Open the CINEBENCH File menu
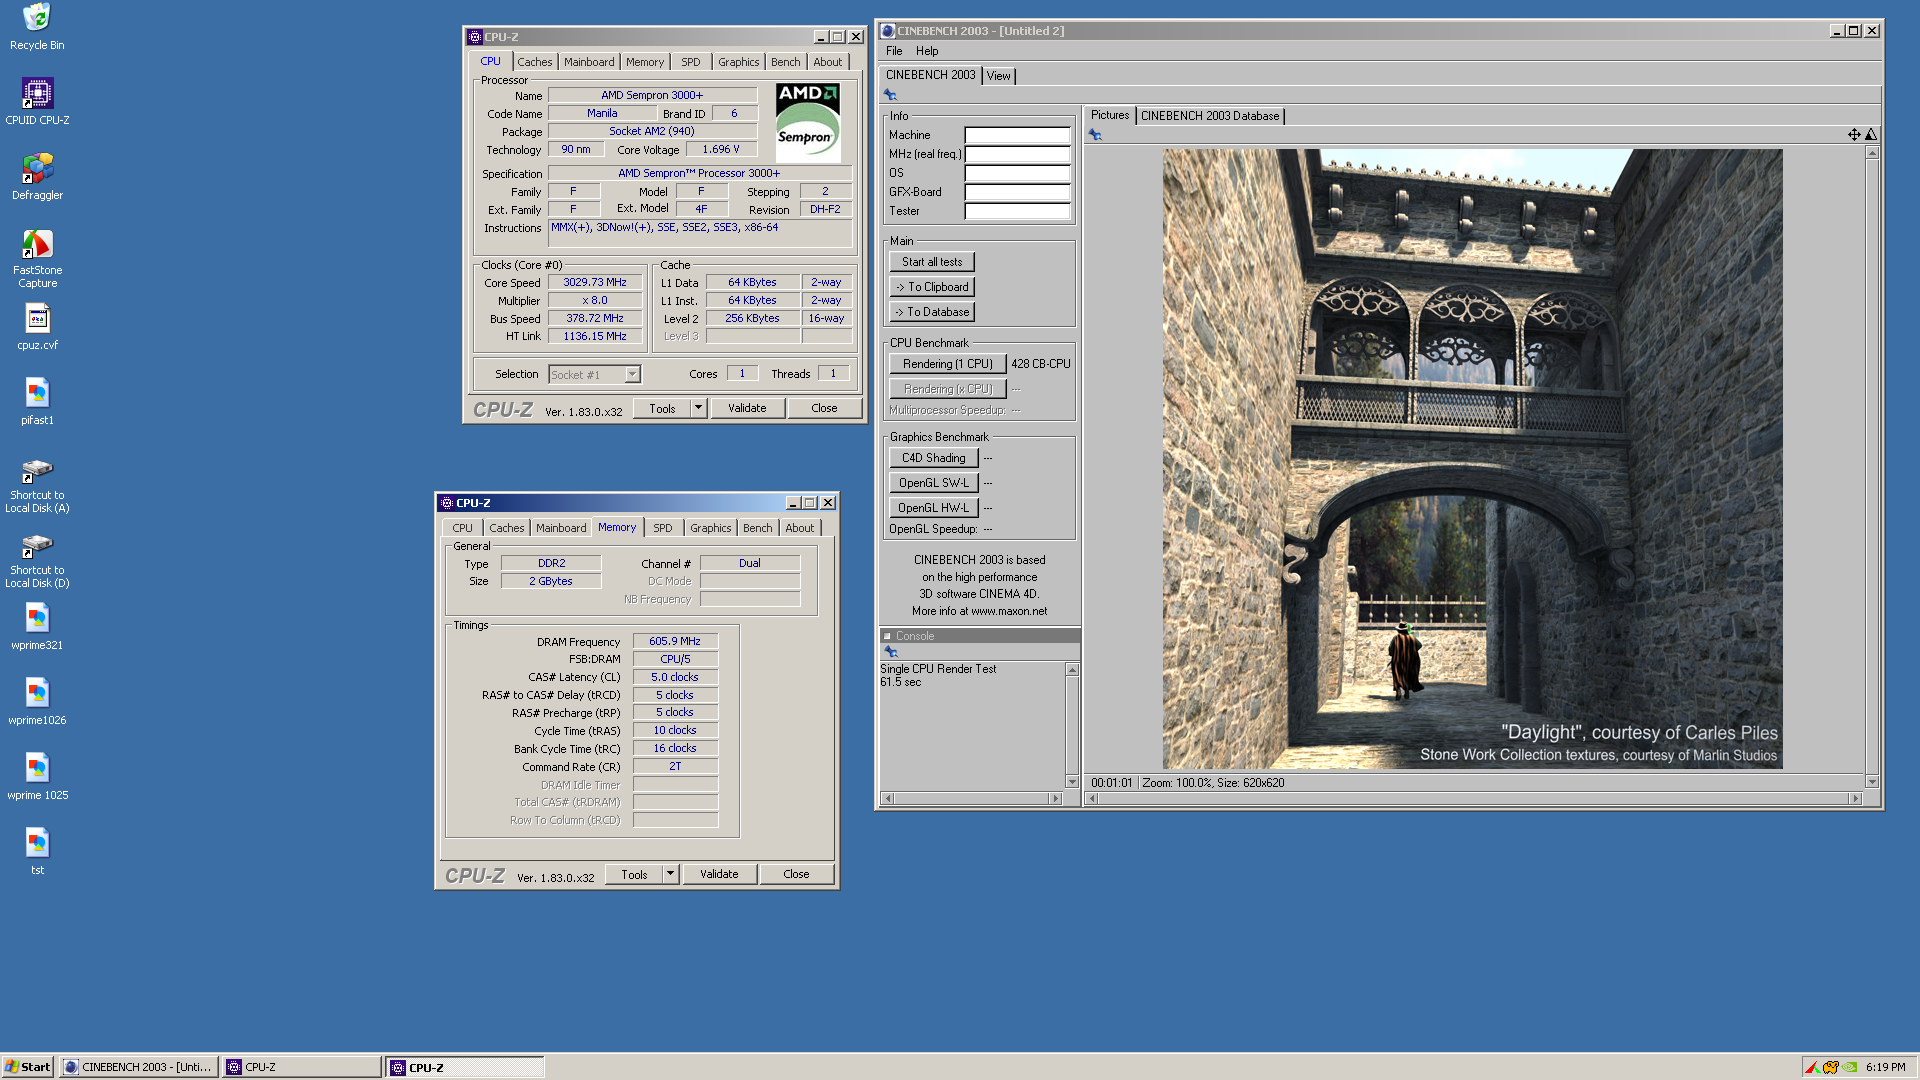Image resolution: width=1920 pixels, height=1080 pixels. pos(894,51)
